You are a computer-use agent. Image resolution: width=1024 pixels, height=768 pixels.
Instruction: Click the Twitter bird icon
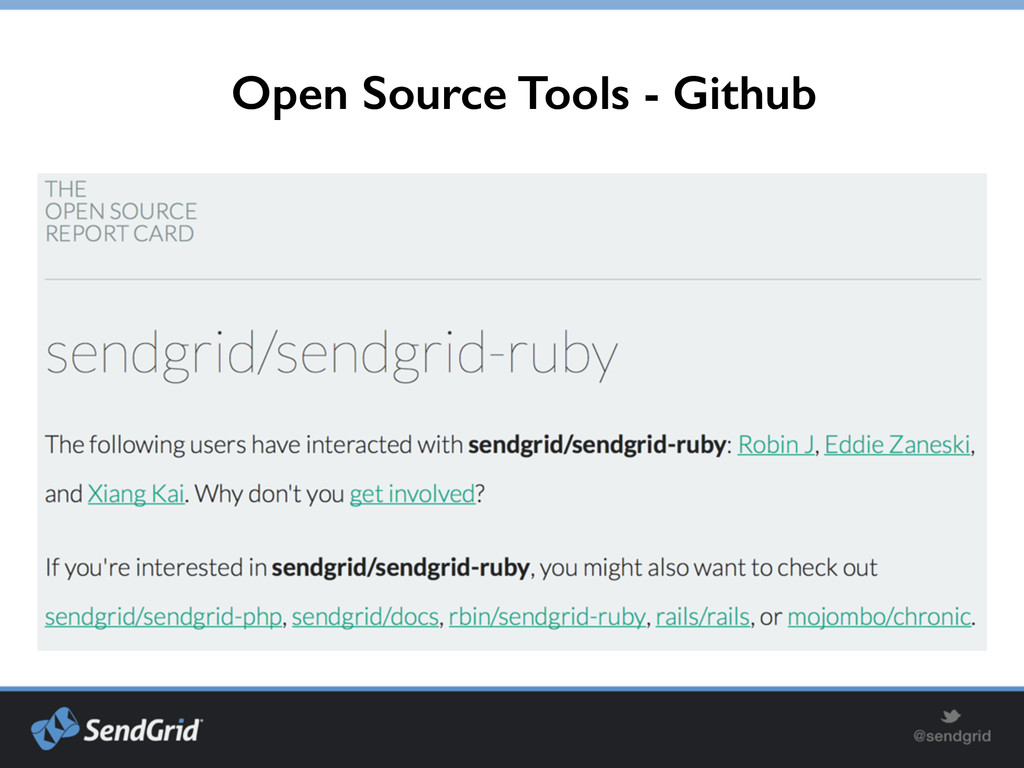[x=951, y=716]
